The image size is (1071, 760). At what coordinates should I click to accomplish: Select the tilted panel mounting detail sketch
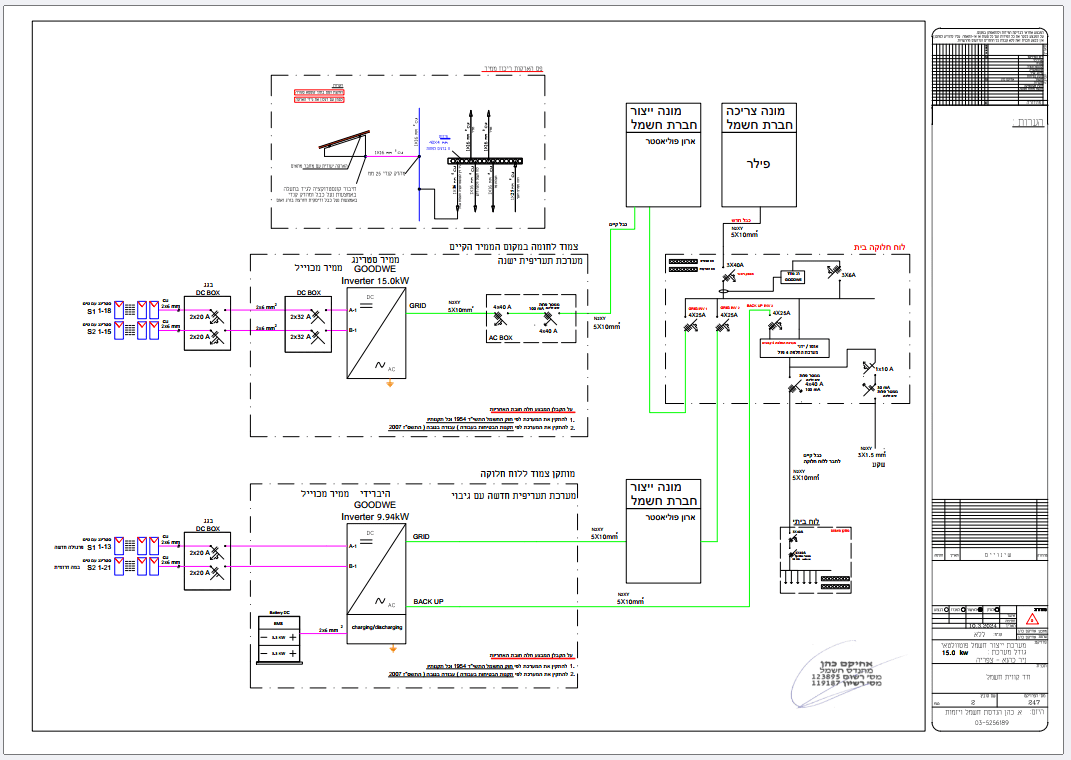pyautogui.click(x=340, y=151)
